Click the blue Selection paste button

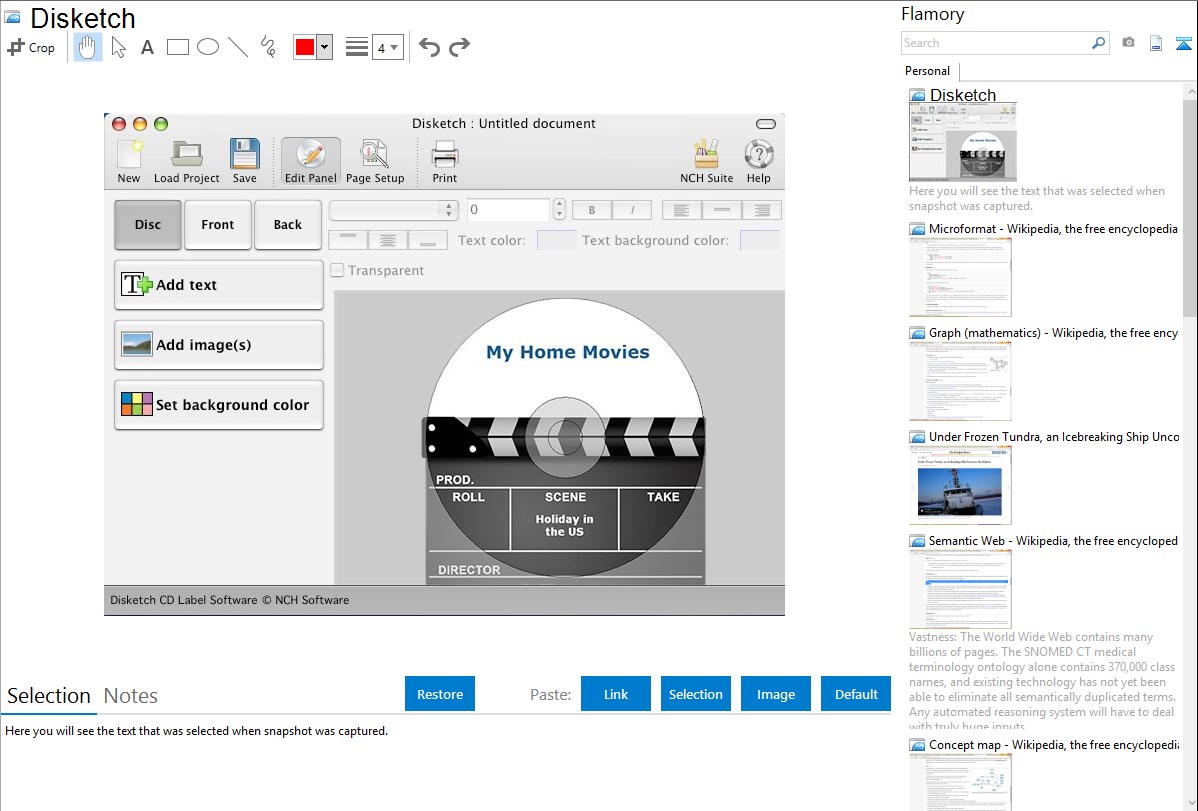(x=695, y=694)
